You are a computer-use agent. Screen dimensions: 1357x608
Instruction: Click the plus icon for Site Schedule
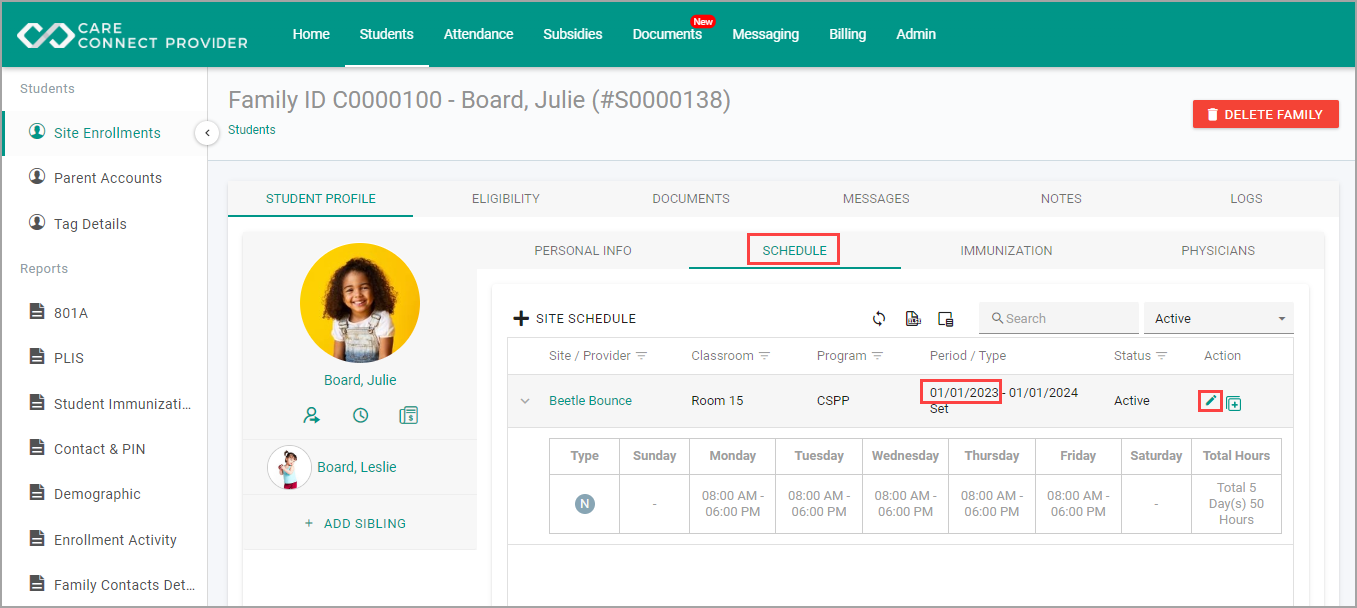point(520,319)
